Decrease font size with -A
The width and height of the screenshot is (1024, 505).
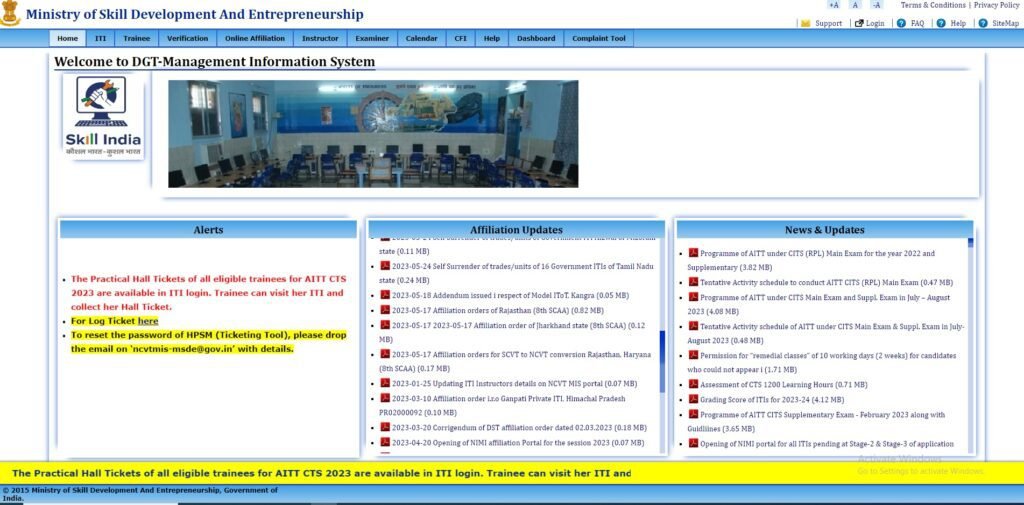(876, 5)
